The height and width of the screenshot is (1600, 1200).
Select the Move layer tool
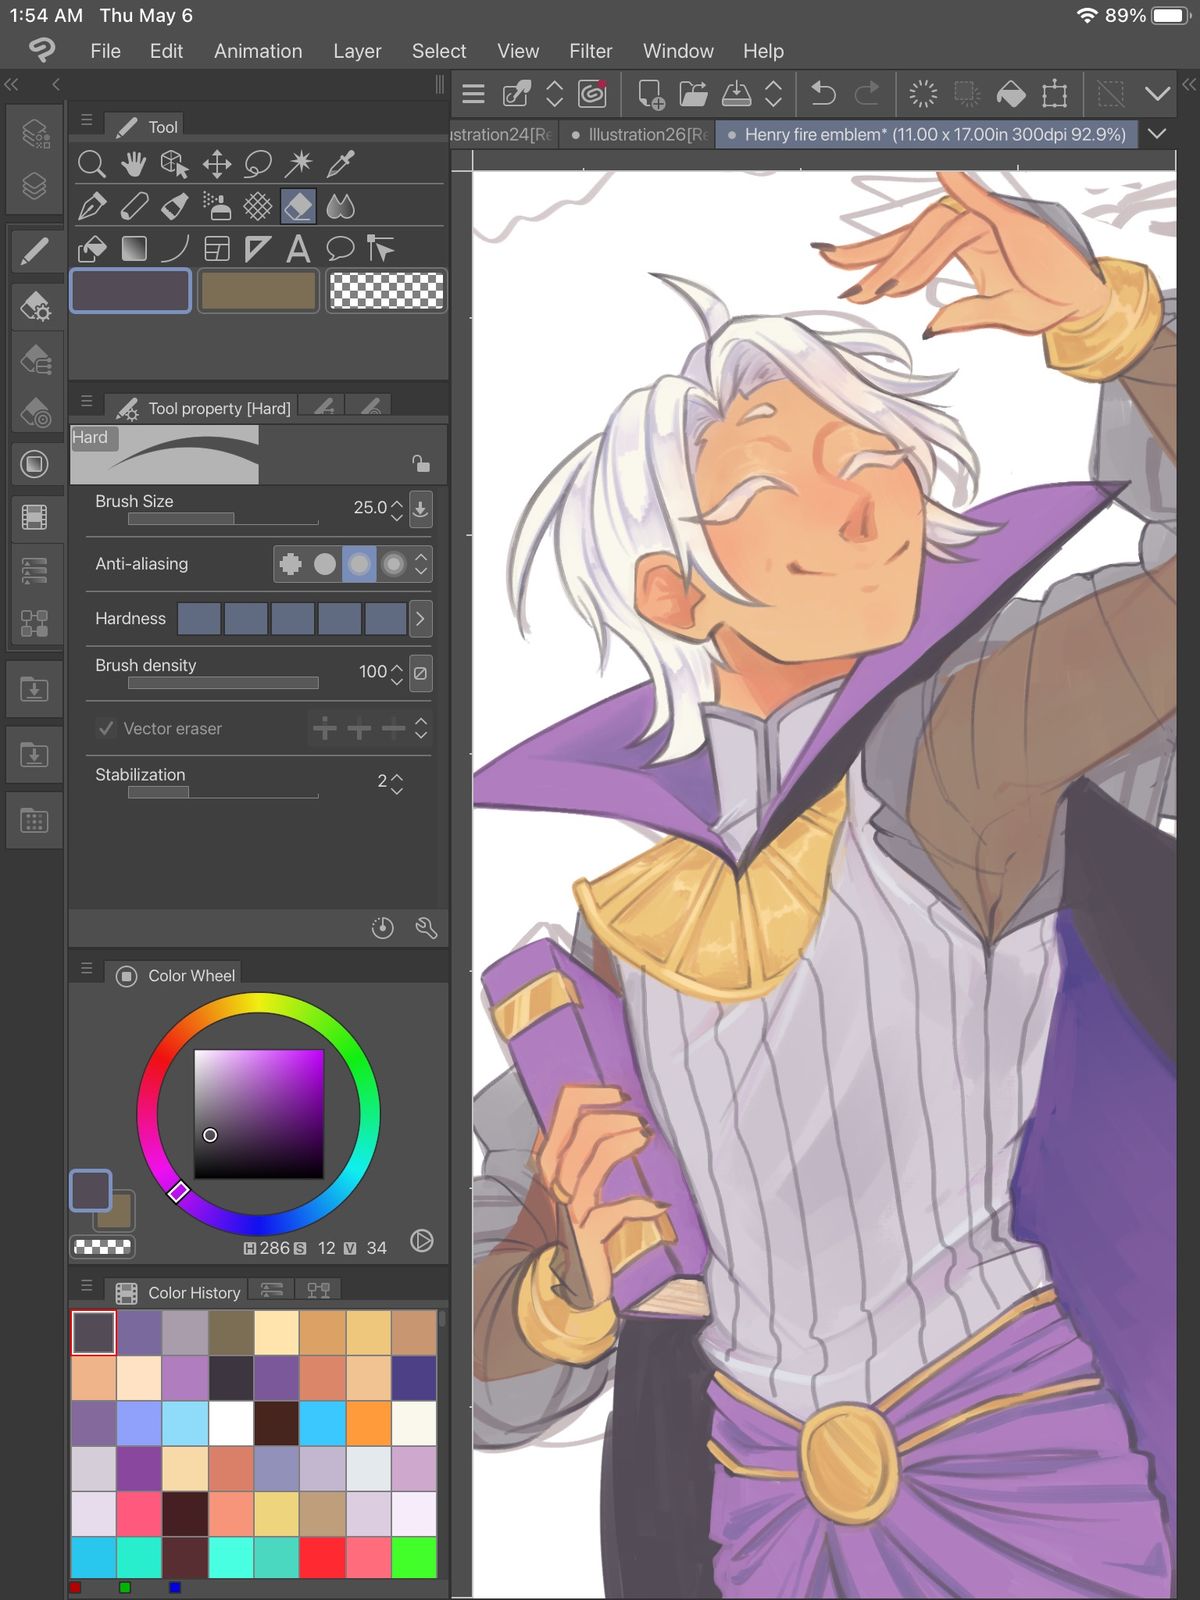216,164
